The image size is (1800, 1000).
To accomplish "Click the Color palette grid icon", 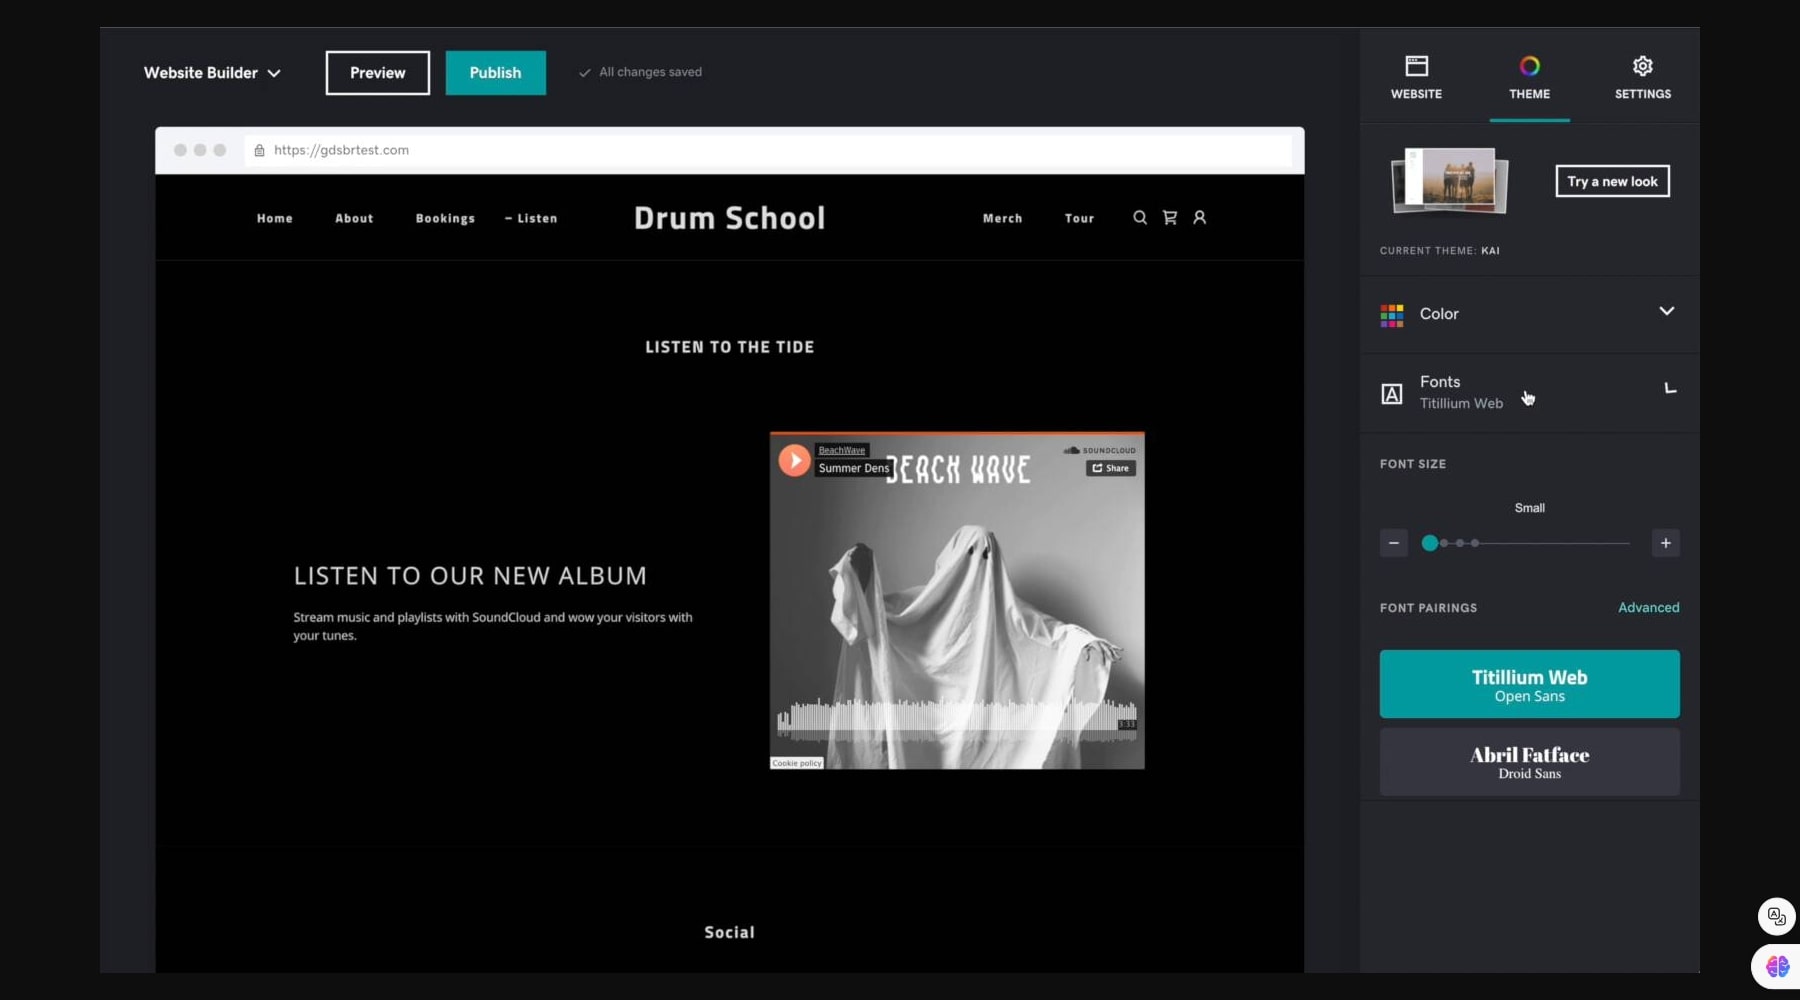I will (1391, 315).
